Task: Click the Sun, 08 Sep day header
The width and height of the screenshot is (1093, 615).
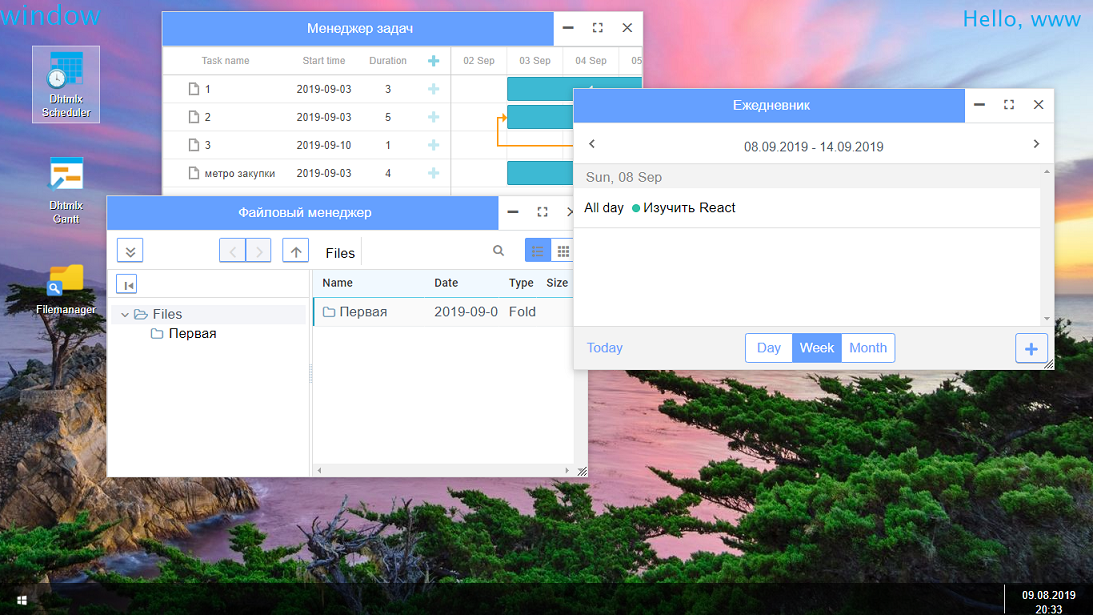Action: [x=807, y=177]
